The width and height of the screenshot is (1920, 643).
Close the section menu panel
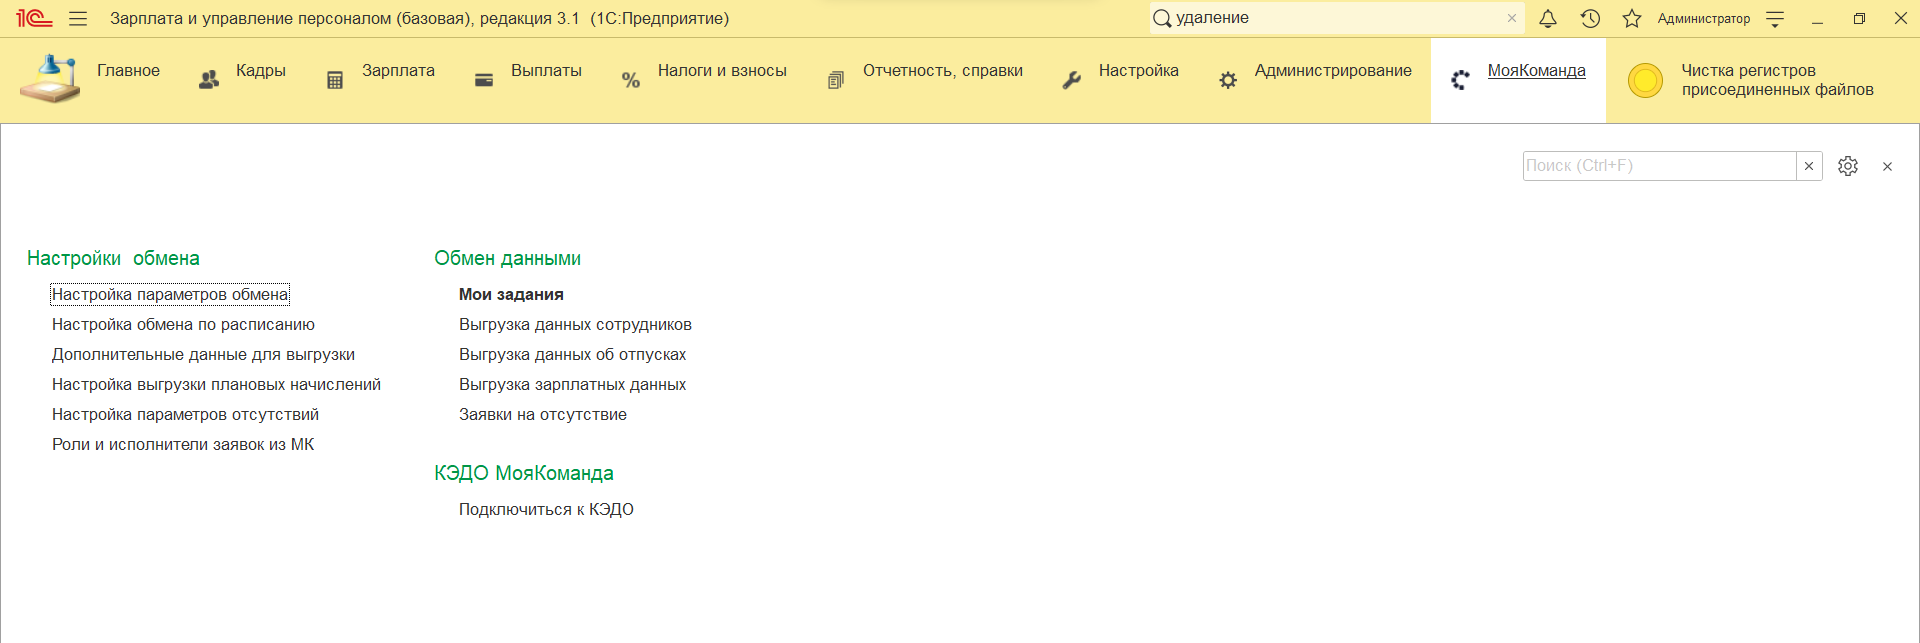pos(1887,167)
